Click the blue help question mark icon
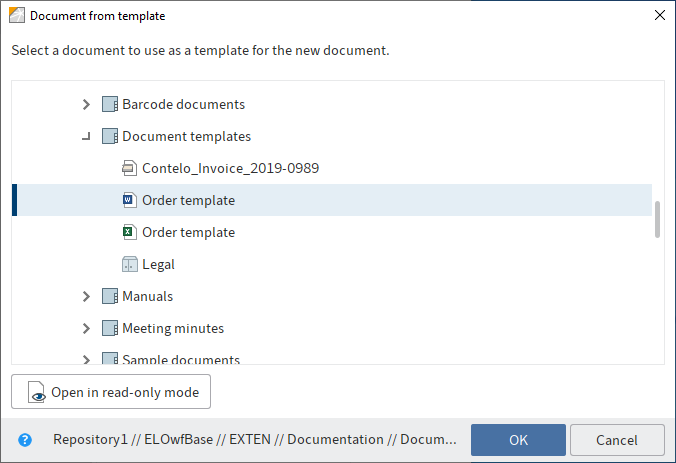Viewport: 676px width, 463px height. [25, 439]
